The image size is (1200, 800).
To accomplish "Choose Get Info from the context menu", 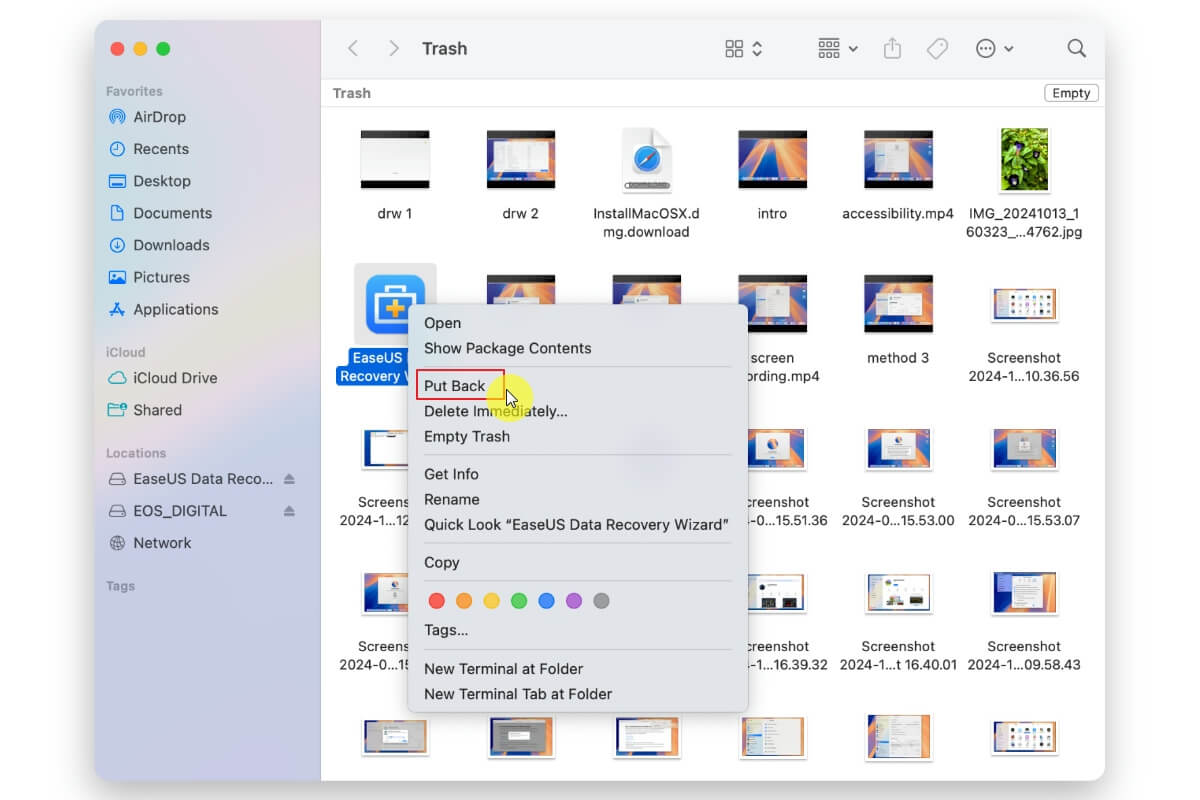I will (x=451, y=474).
